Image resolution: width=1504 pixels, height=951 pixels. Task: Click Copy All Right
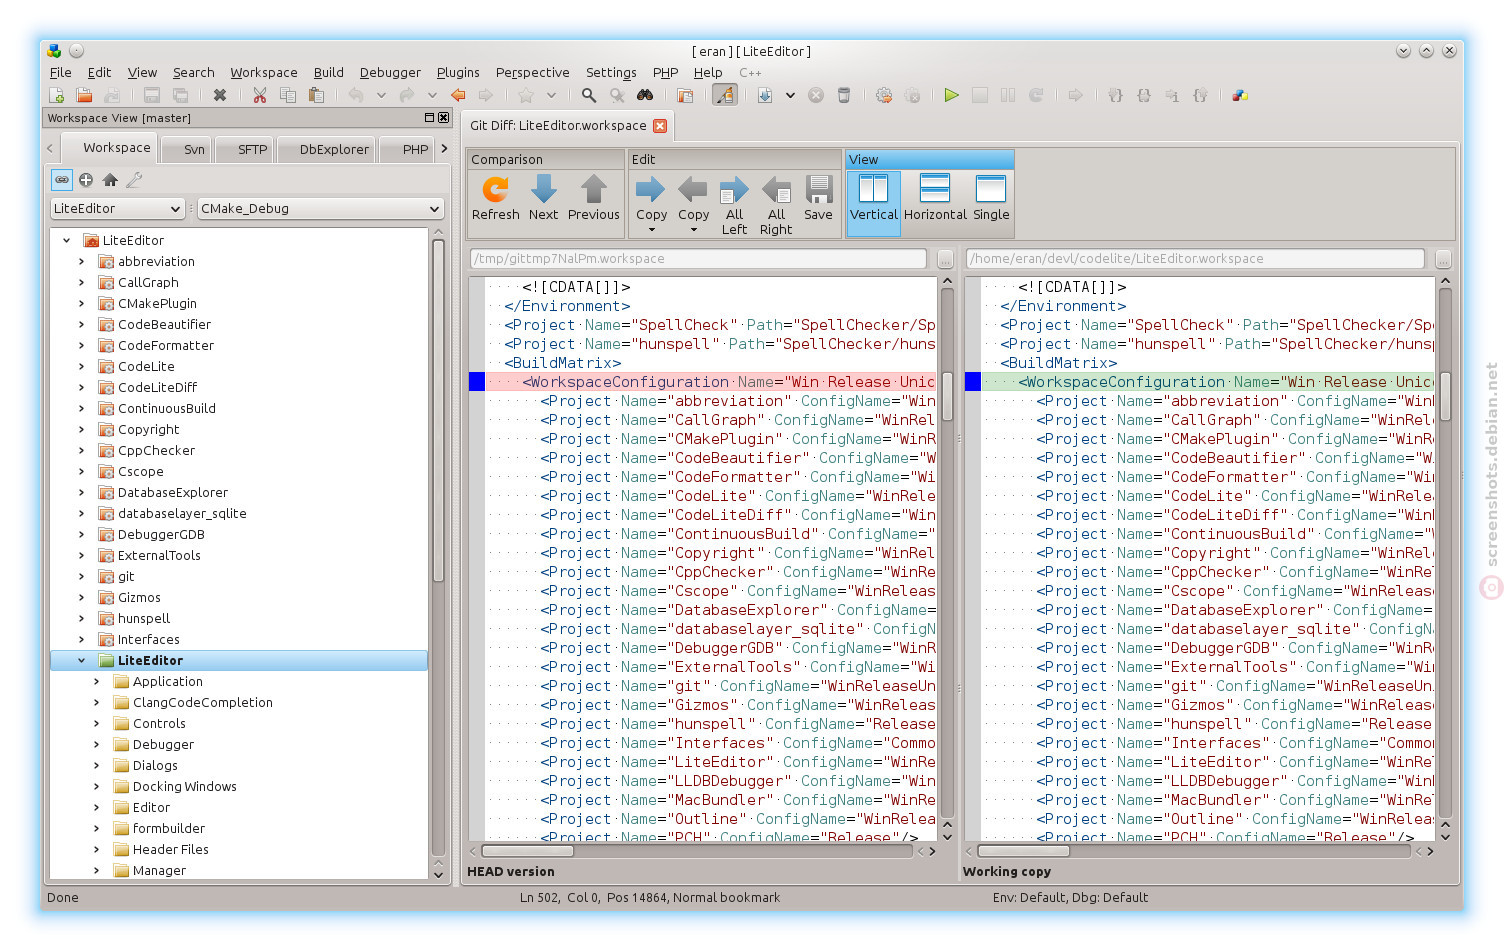(x=776, y=205)
